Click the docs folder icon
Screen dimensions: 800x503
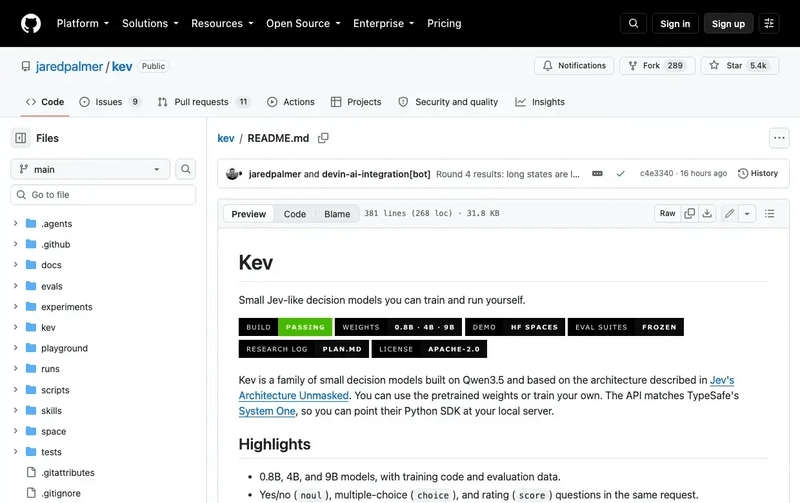click(31, 265)
